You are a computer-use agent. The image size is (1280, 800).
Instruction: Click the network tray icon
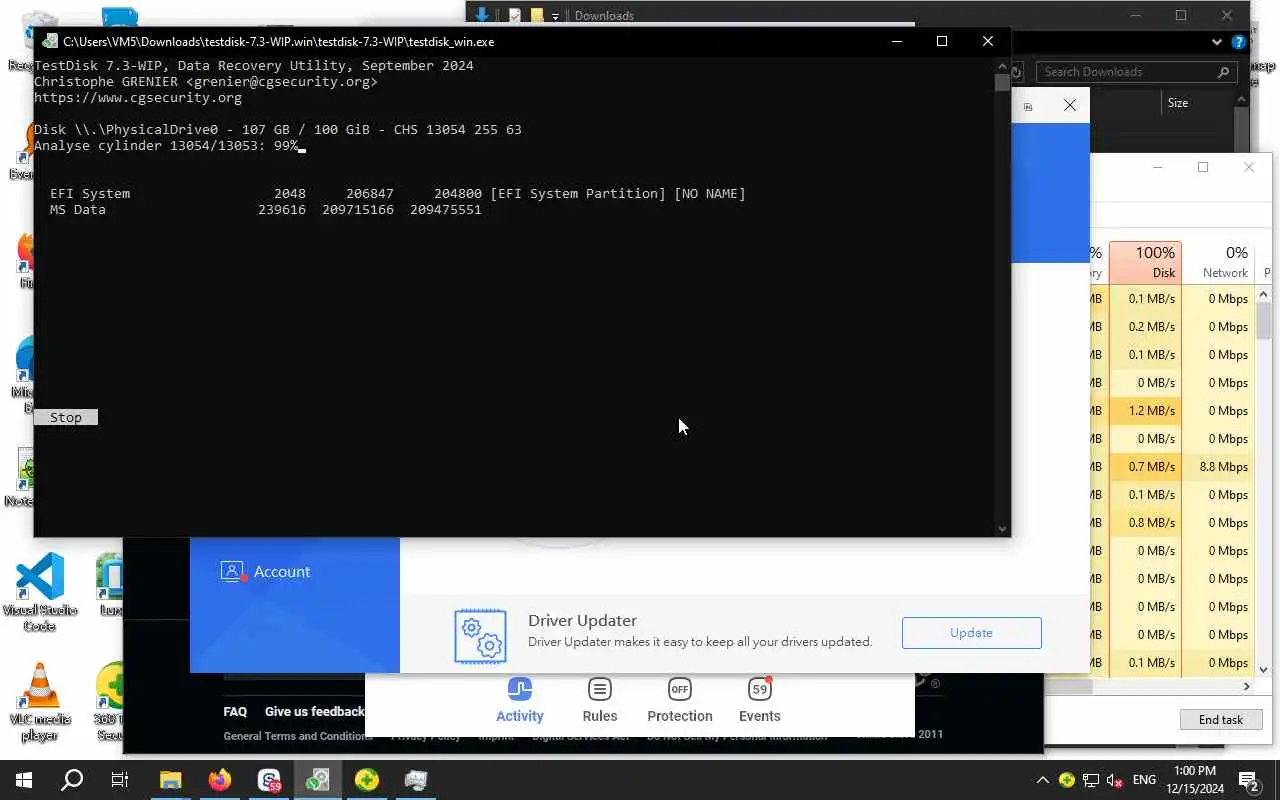point(1091,780)
